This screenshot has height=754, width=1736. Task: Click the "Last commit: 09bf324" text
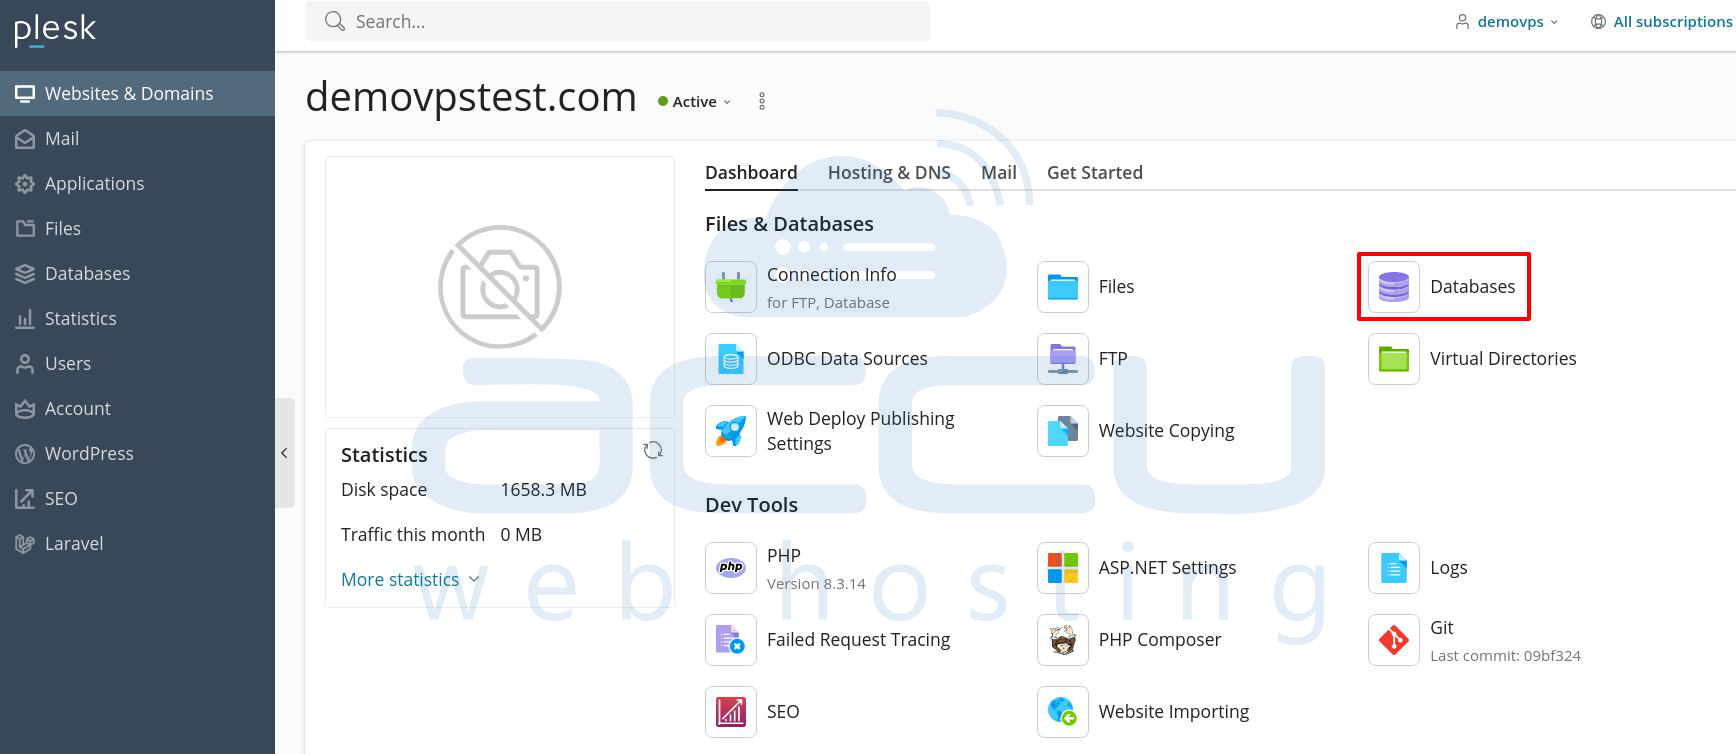1505,656
